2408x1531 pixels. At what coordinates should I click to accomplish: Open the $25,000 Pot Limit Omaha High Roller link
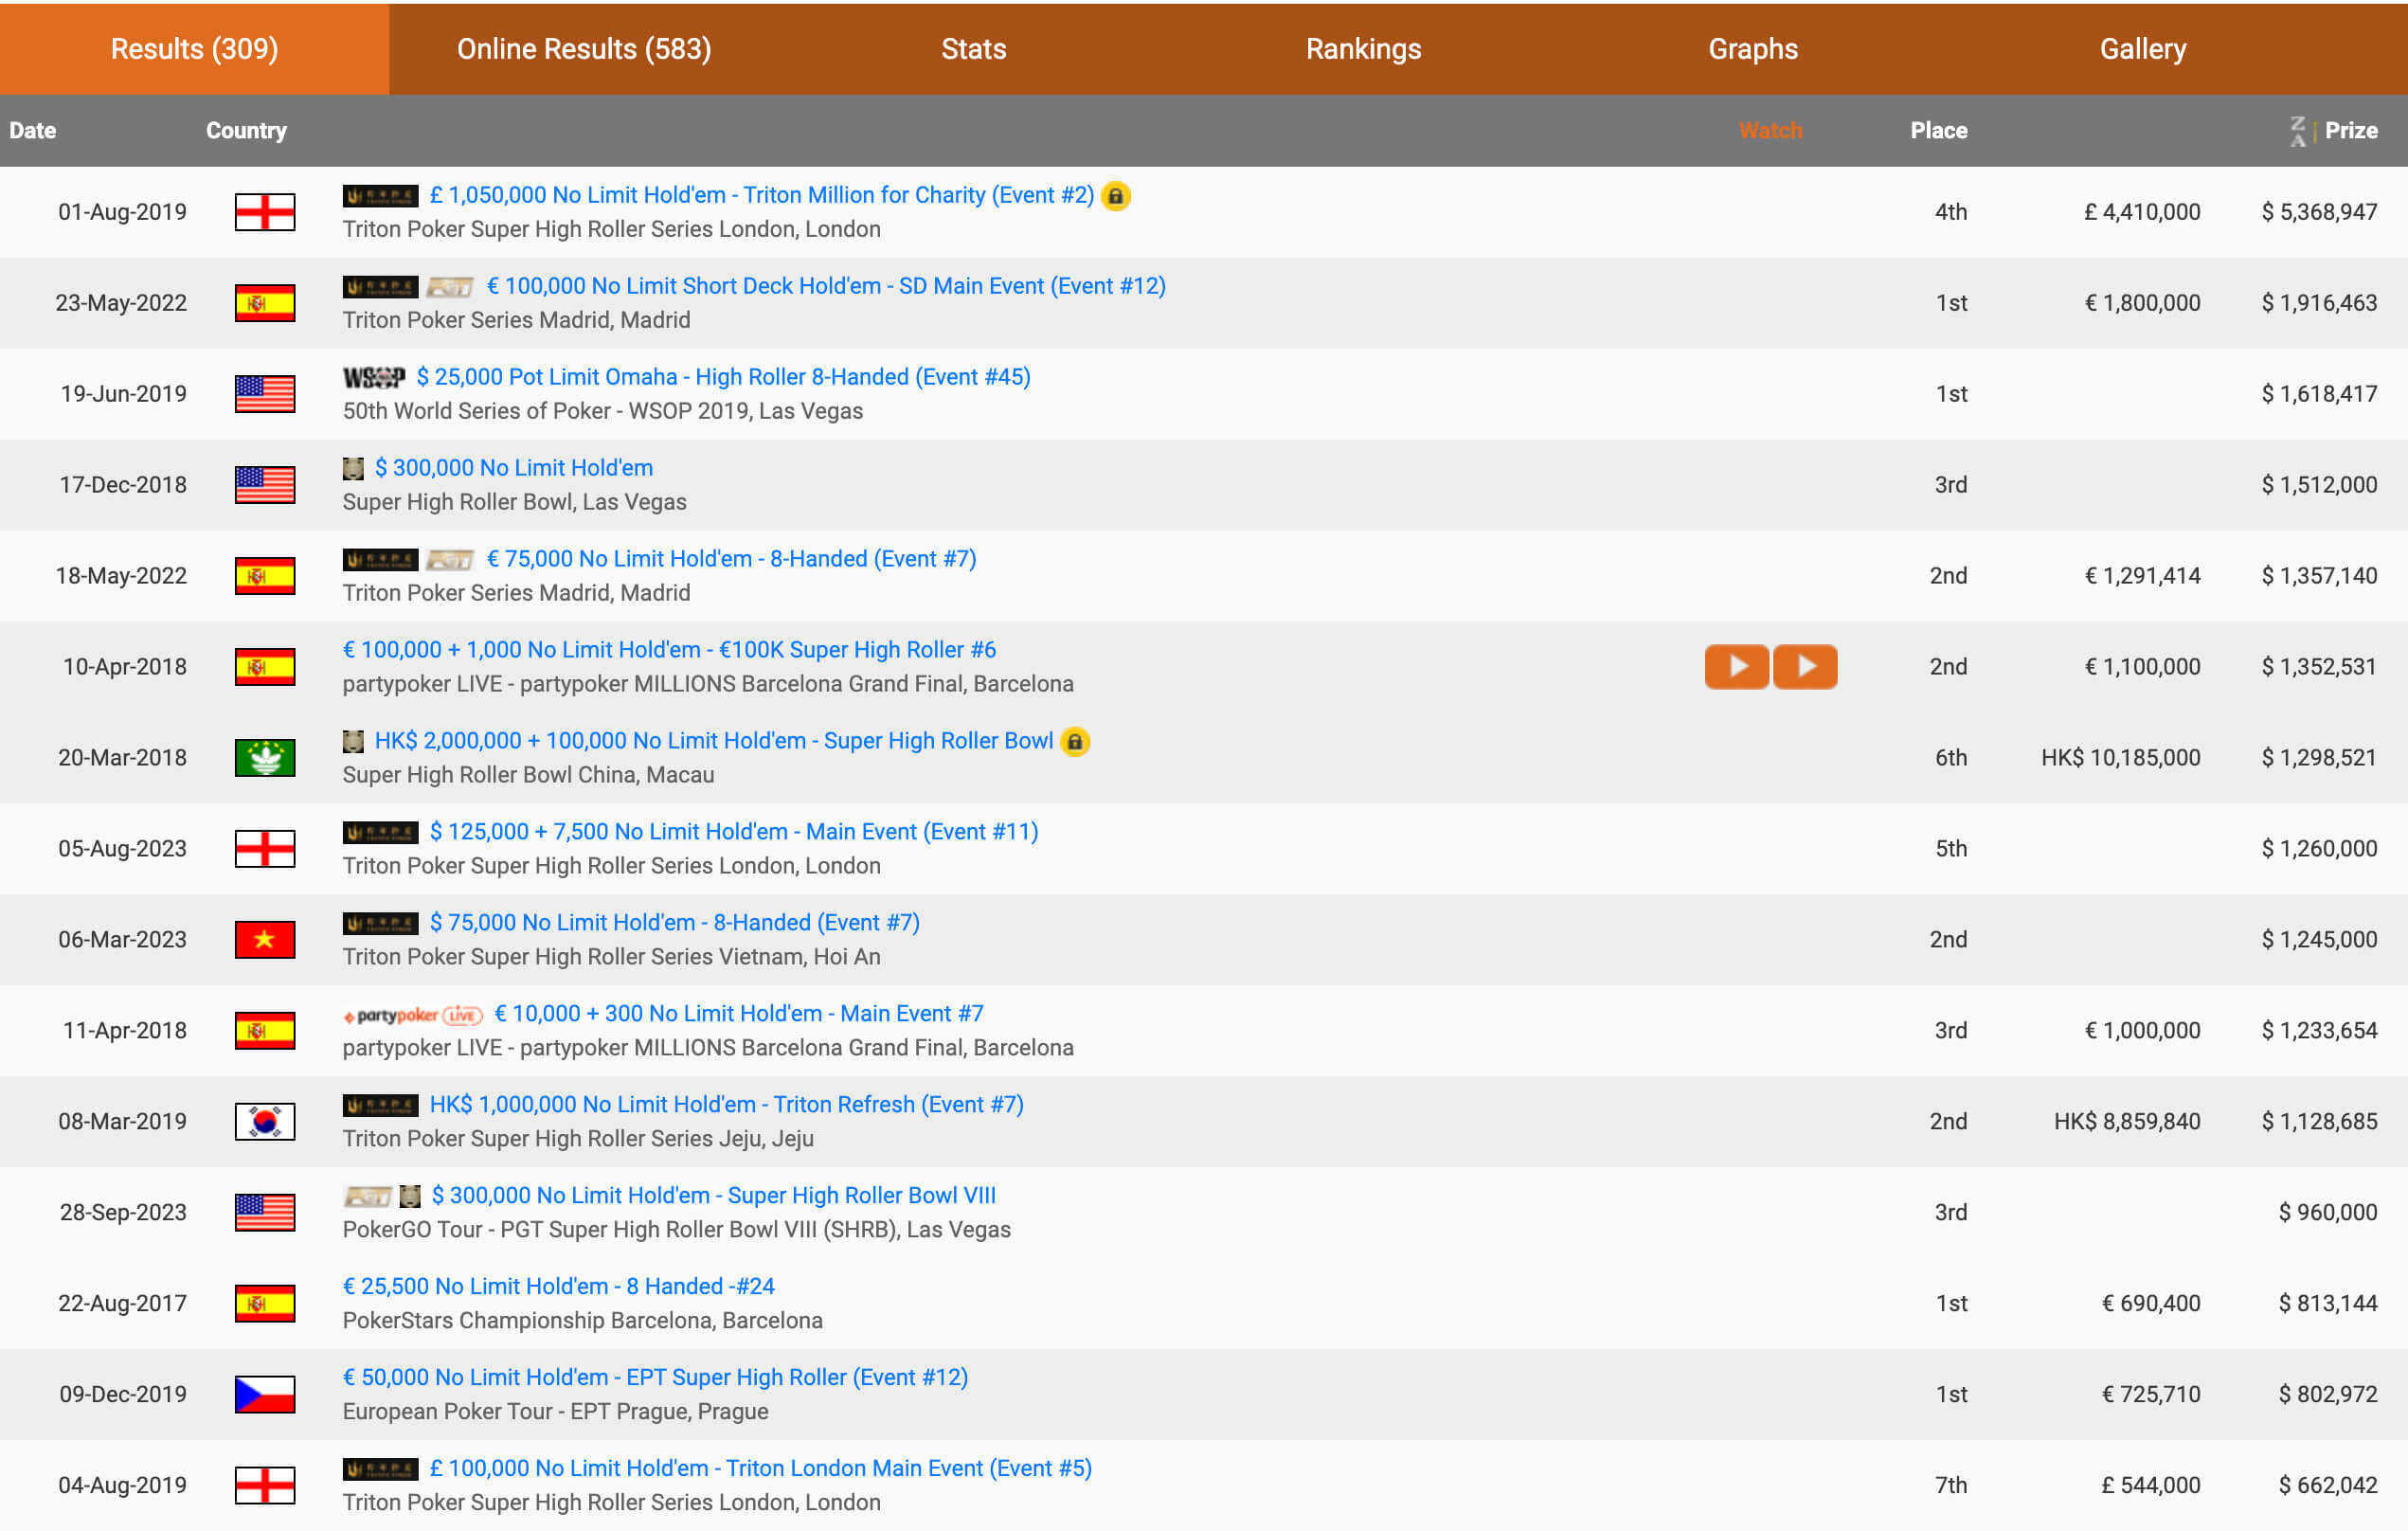pyautogui.click(x=723, y=377)
